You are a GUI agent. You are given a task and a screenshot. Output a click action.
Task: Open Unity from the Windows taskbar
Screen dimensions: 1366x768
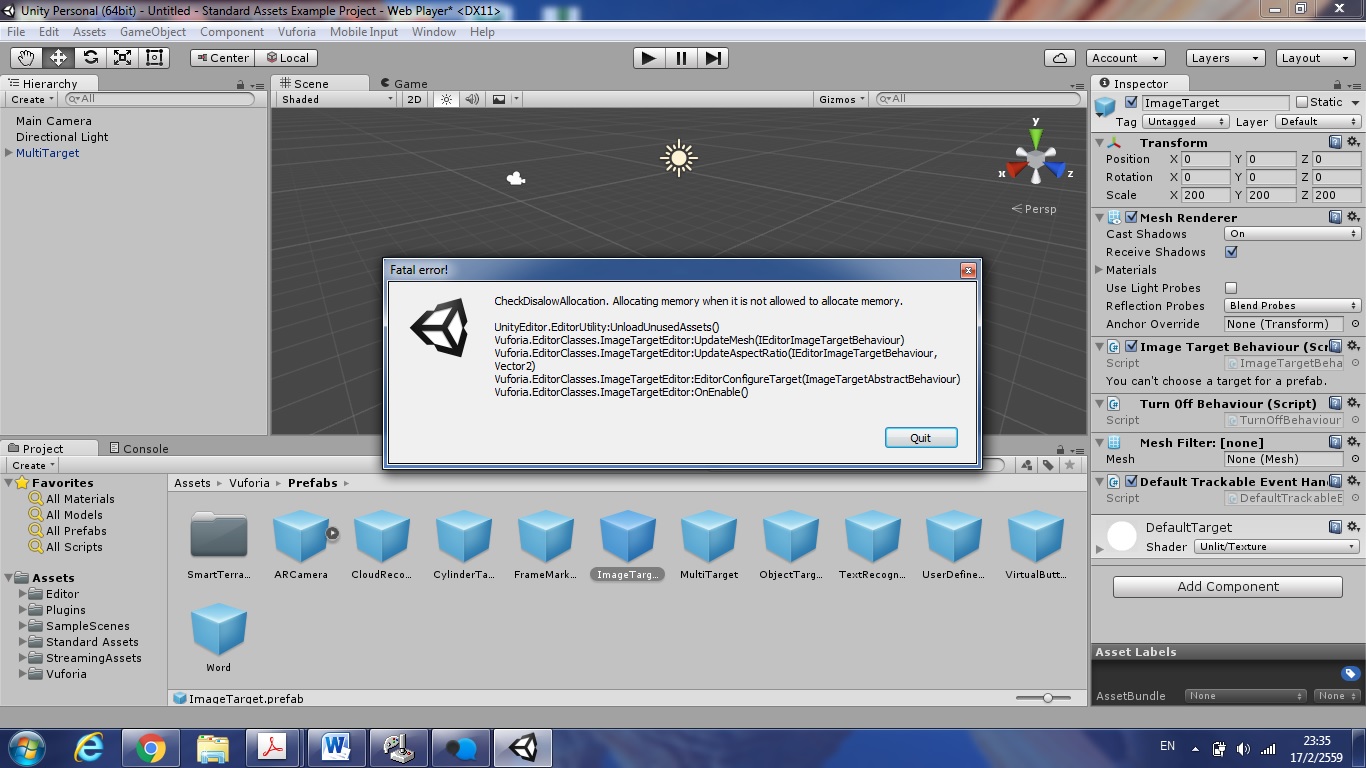523,747
